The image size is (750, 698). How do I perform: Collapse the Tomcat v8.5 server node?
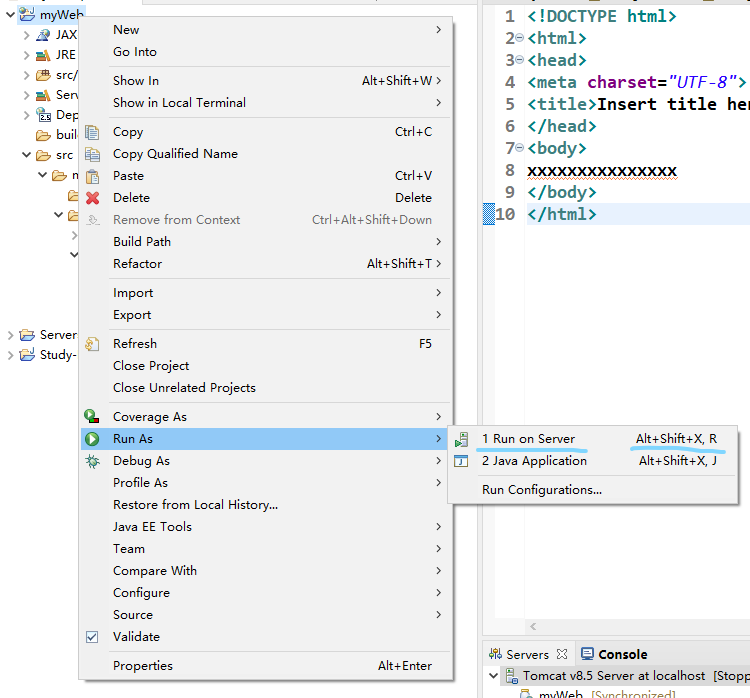(x=494, y=676)
